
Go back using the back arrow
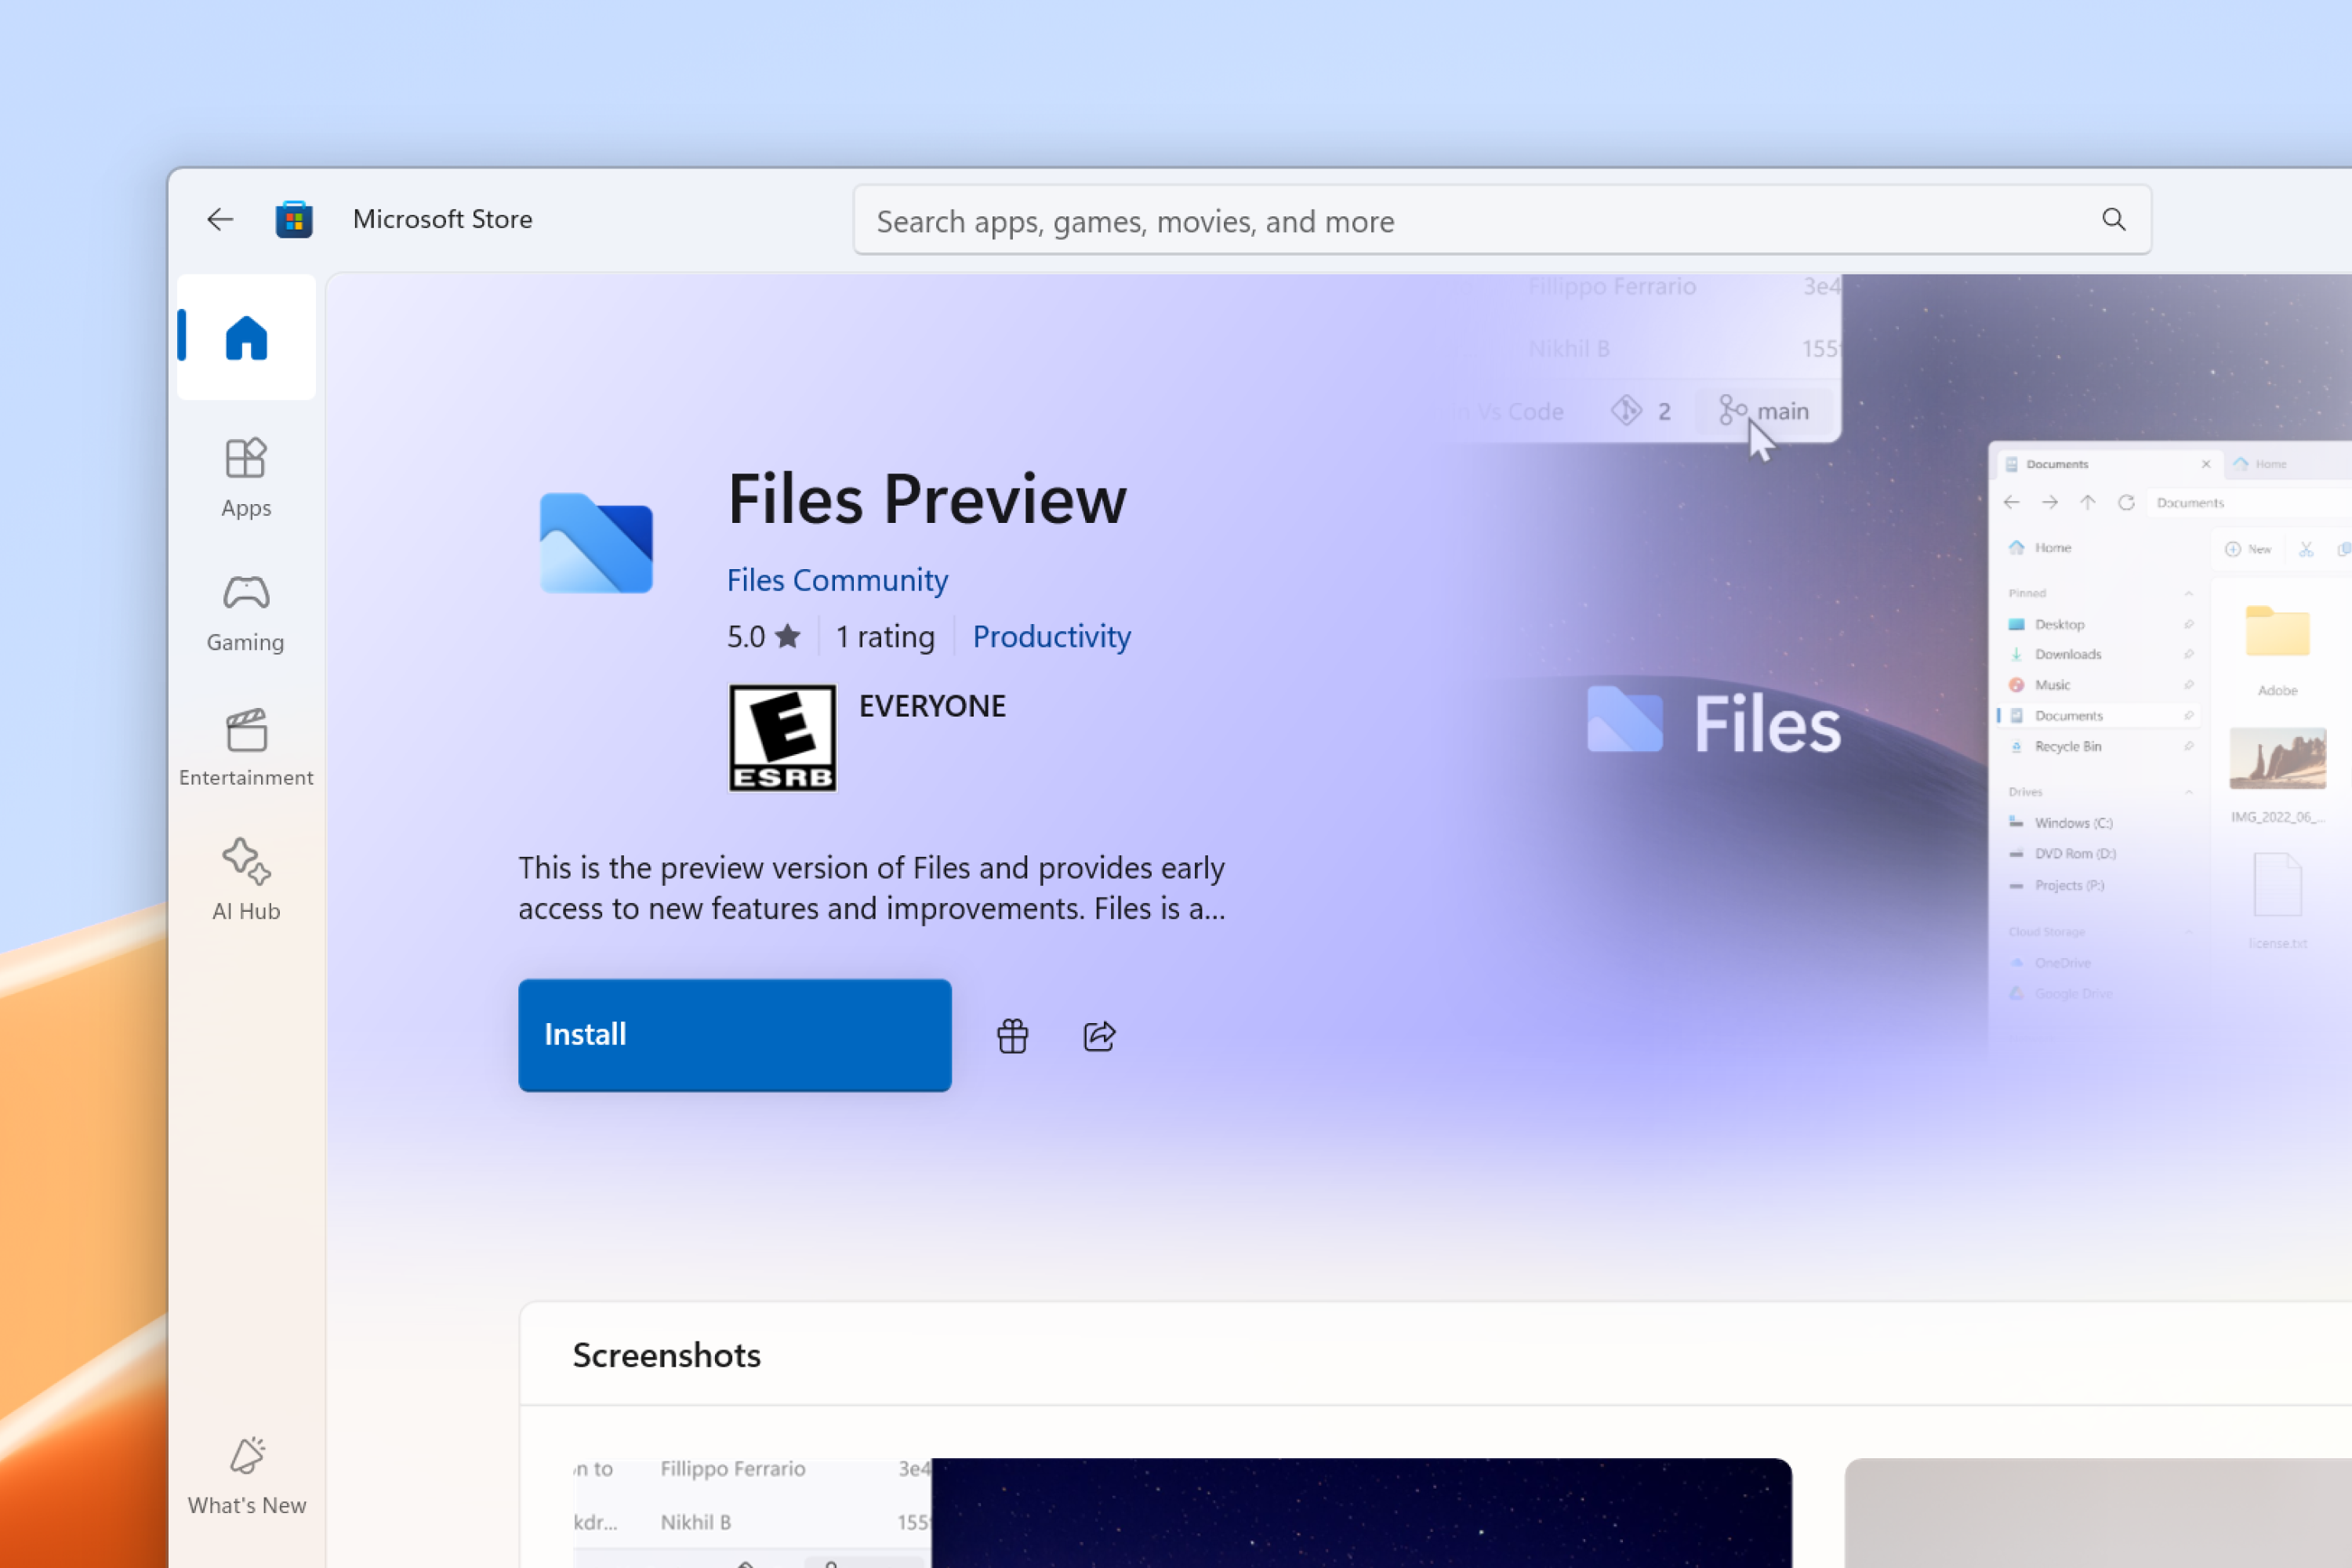219,219
